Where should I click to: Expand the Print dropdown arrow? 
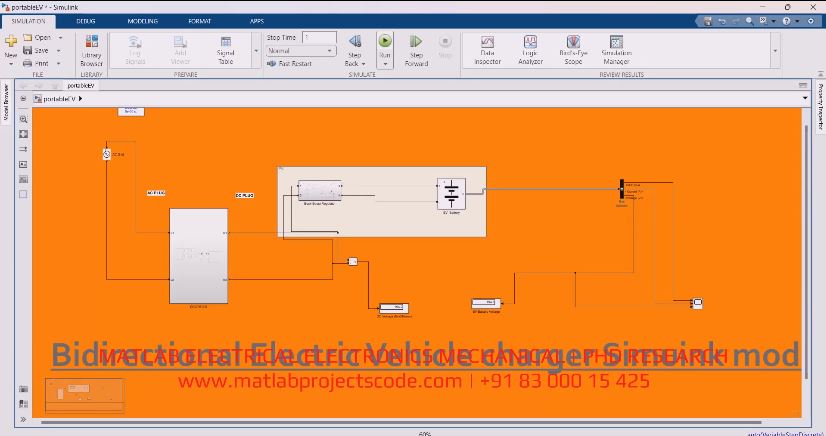[58, 63]
